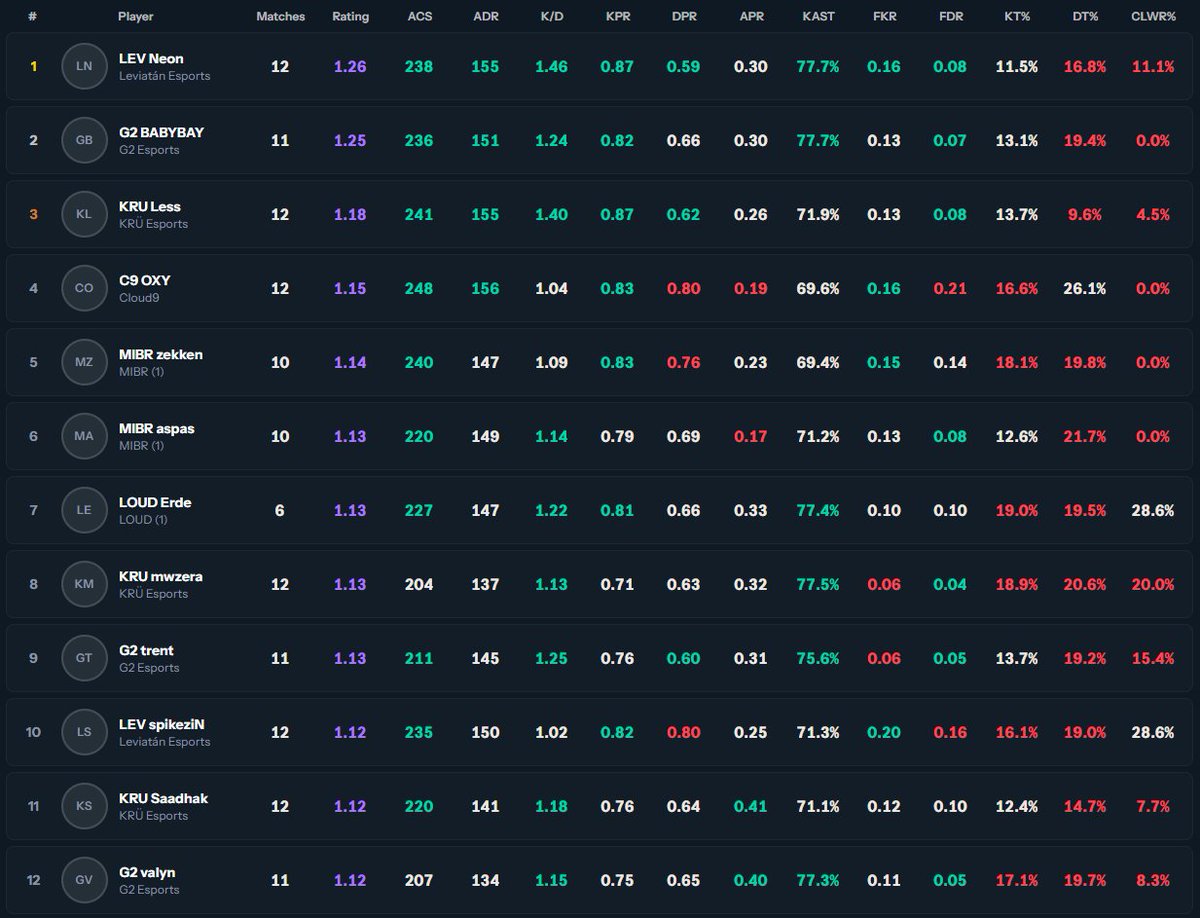1200x918 pixels.
Task: Open G2 BABYBAY player profile
Action: [161, 133]
